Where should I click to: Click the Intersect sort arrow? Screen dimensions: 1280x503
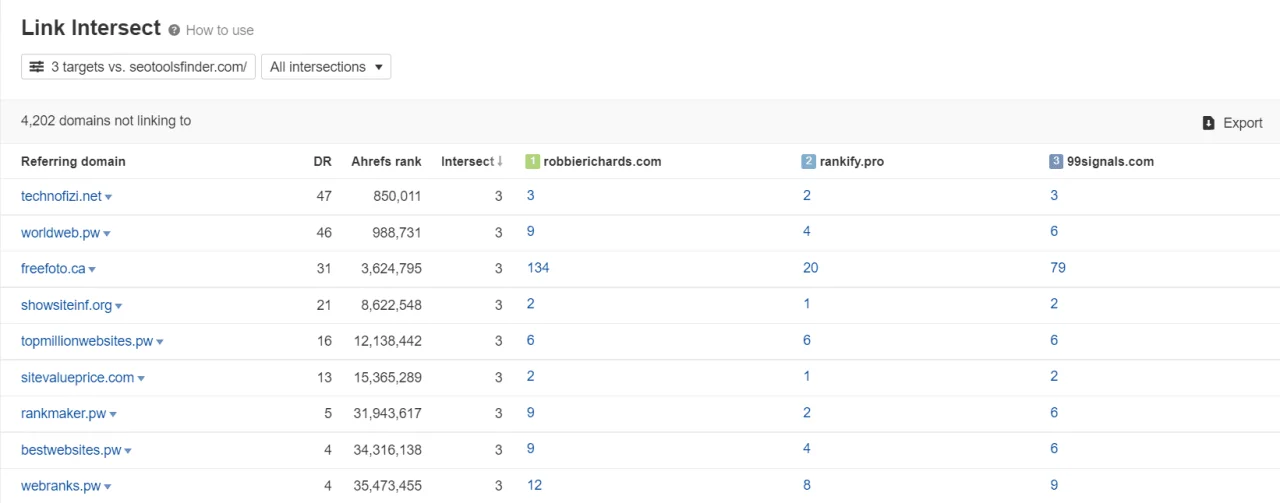point(500,161)
